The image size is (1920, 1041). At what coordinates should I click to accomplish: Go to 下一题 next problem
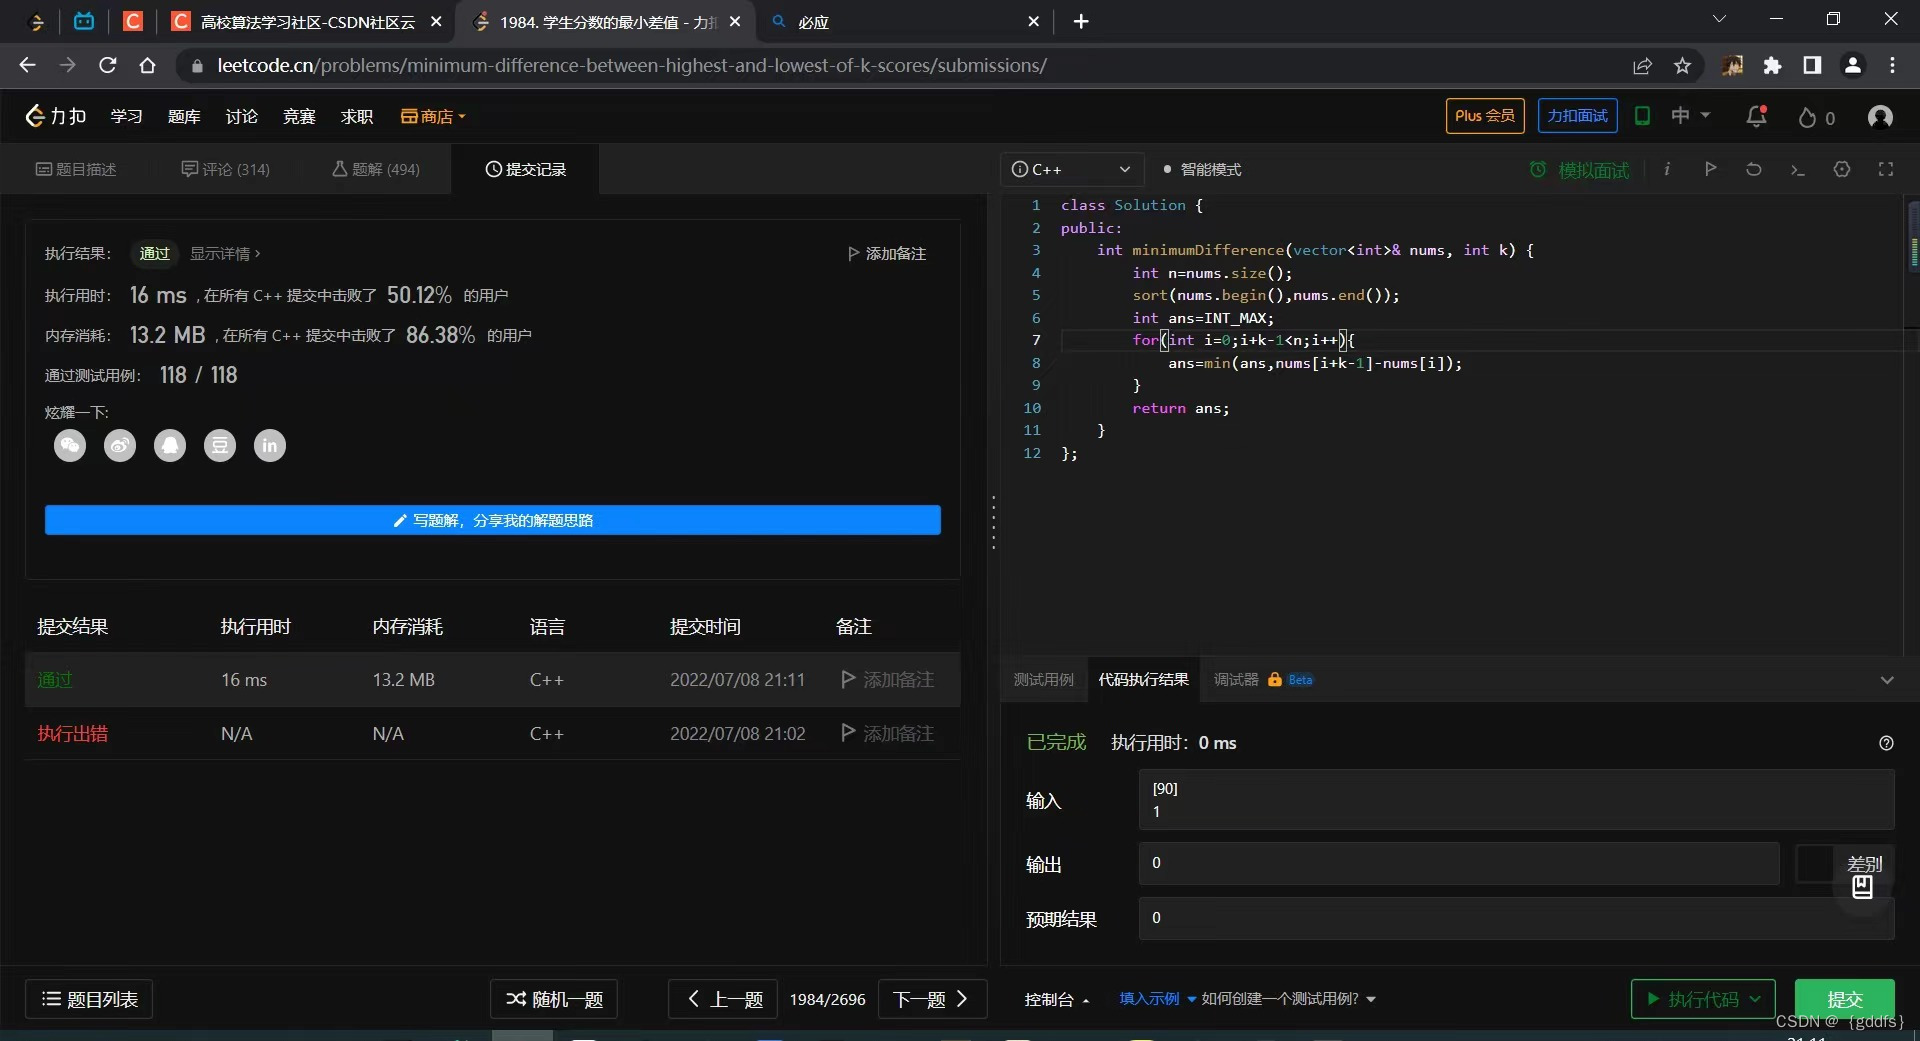[932, 999]
